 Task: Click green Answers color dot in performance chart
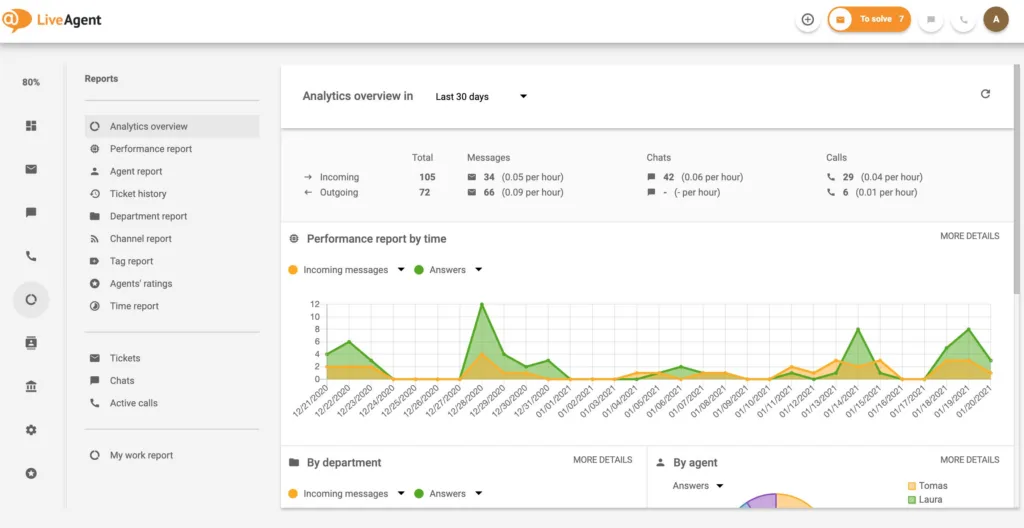click(419, 270)
